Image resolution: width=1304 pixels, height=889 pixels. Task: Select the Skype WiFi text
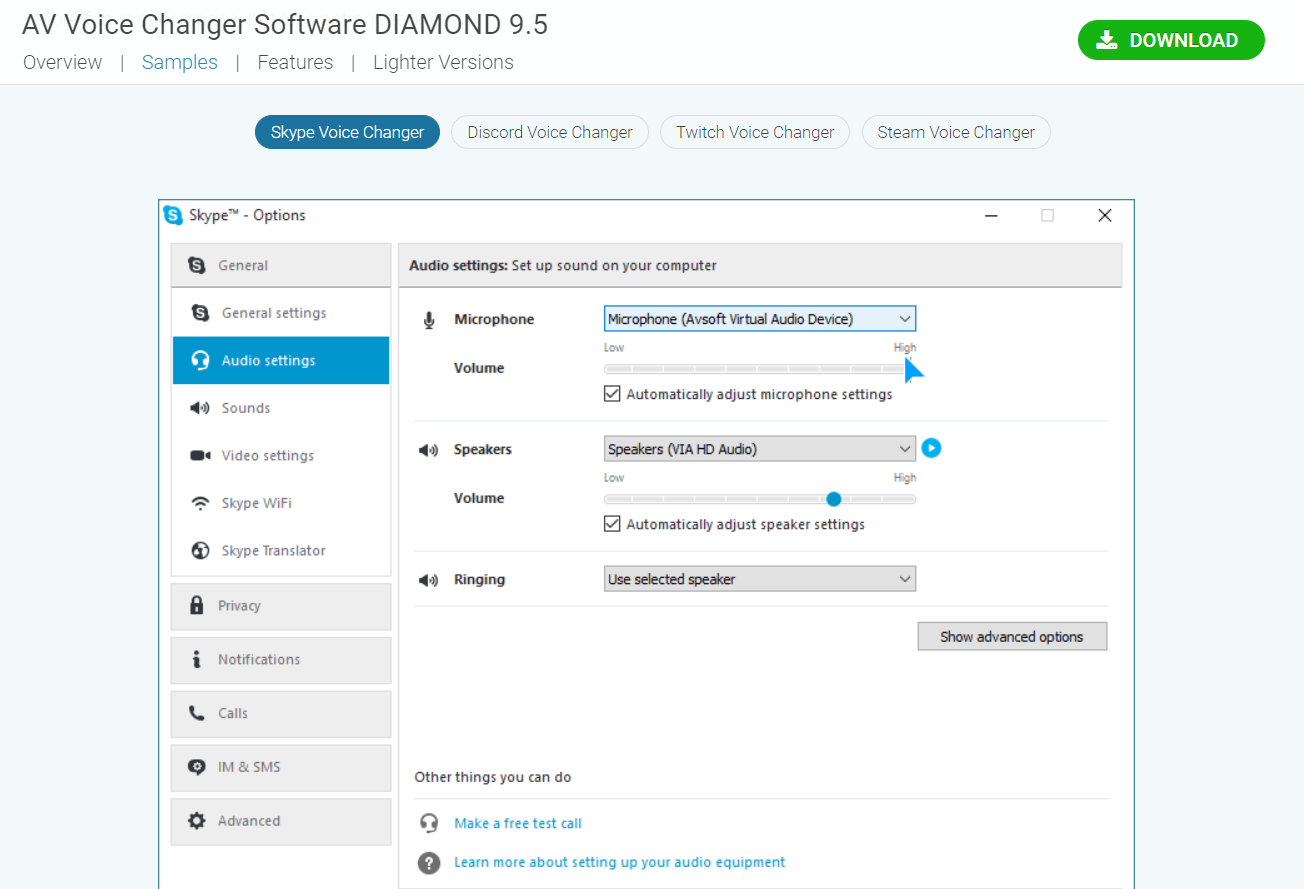(257, 503)
